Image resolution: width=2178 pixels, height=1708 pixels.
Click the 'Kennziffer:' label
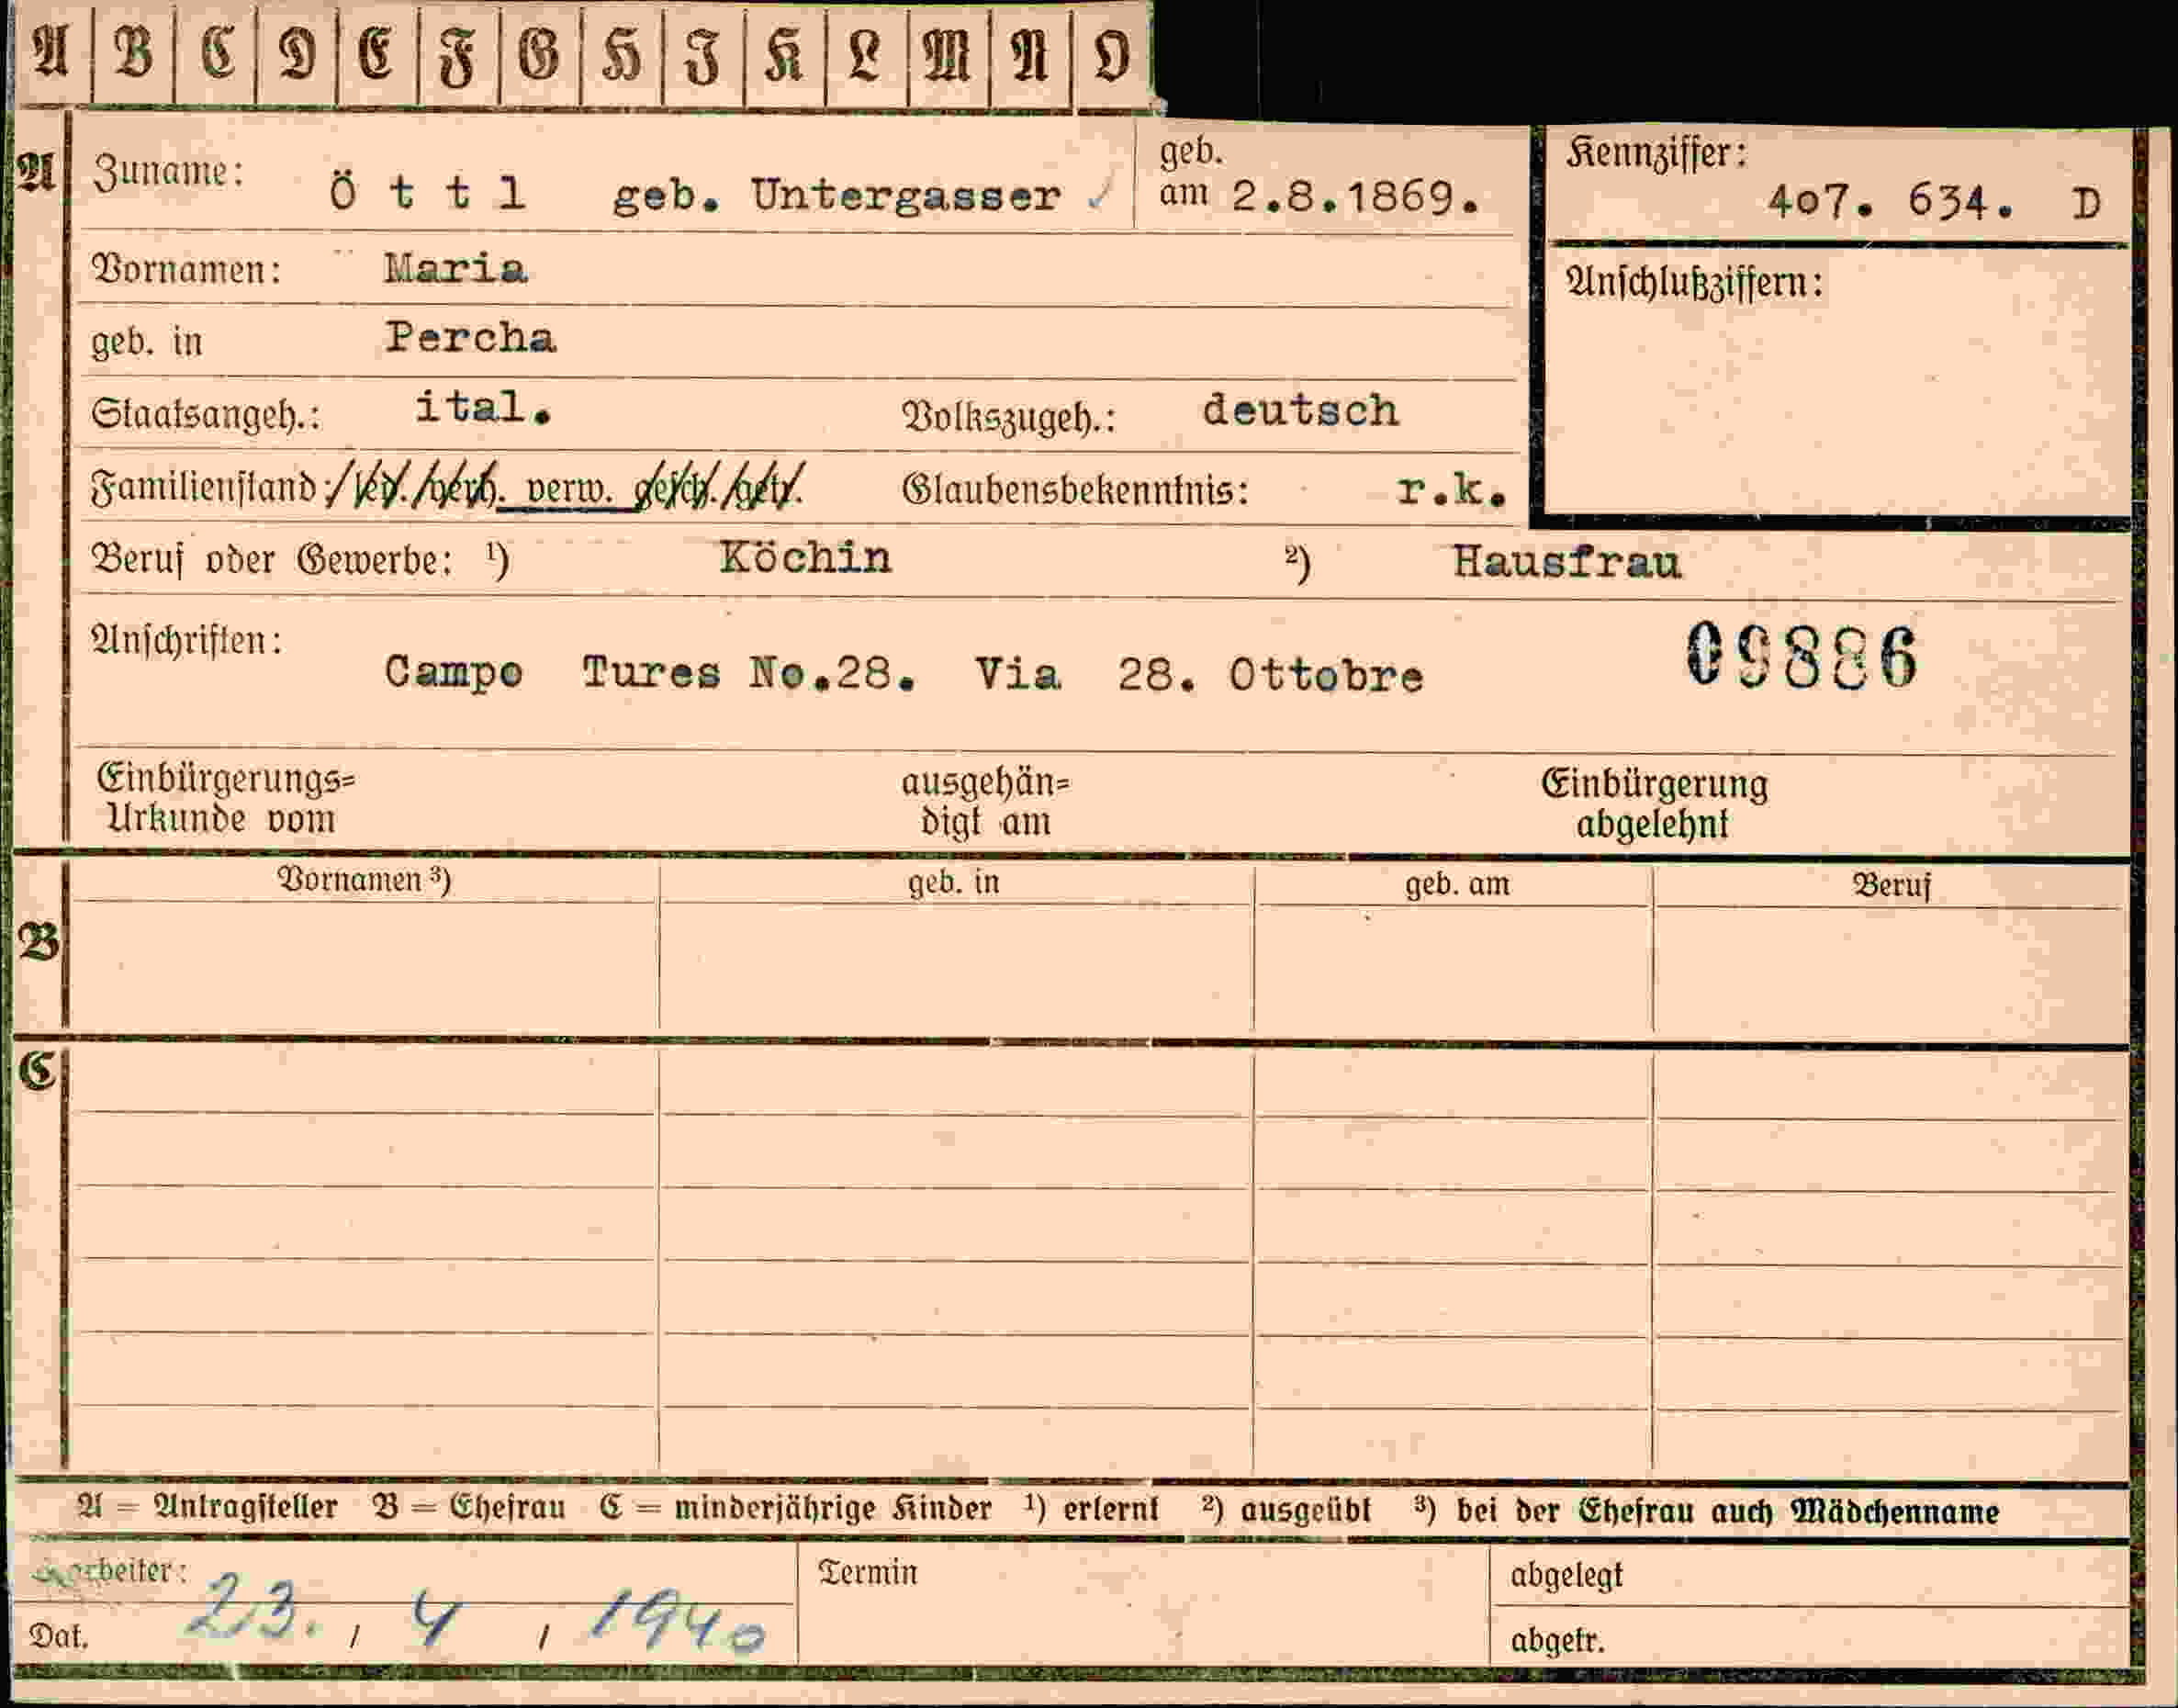(x=1657, y=155)
